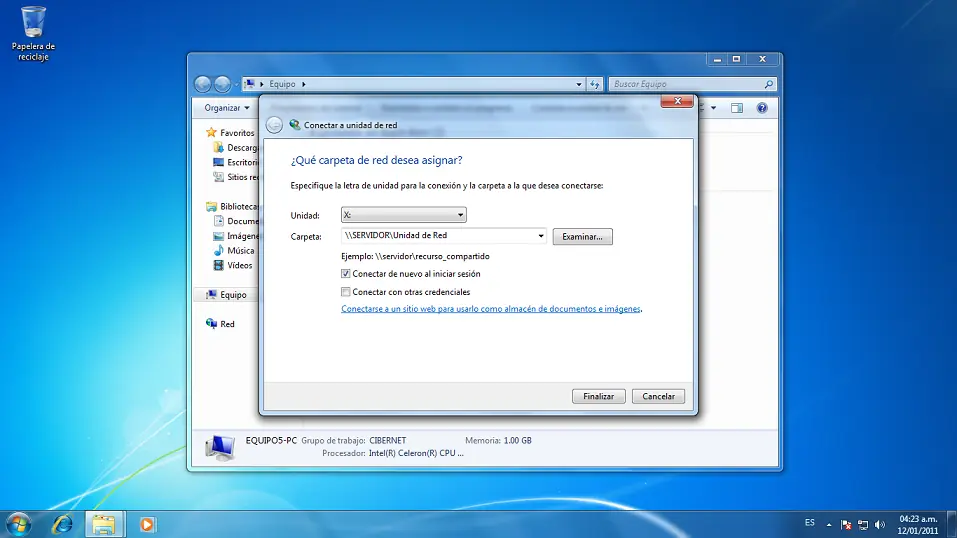Select Equipo in the navigation pane
Screen dimensions: 957x538
pyautogui.click(x=233, y=295)
